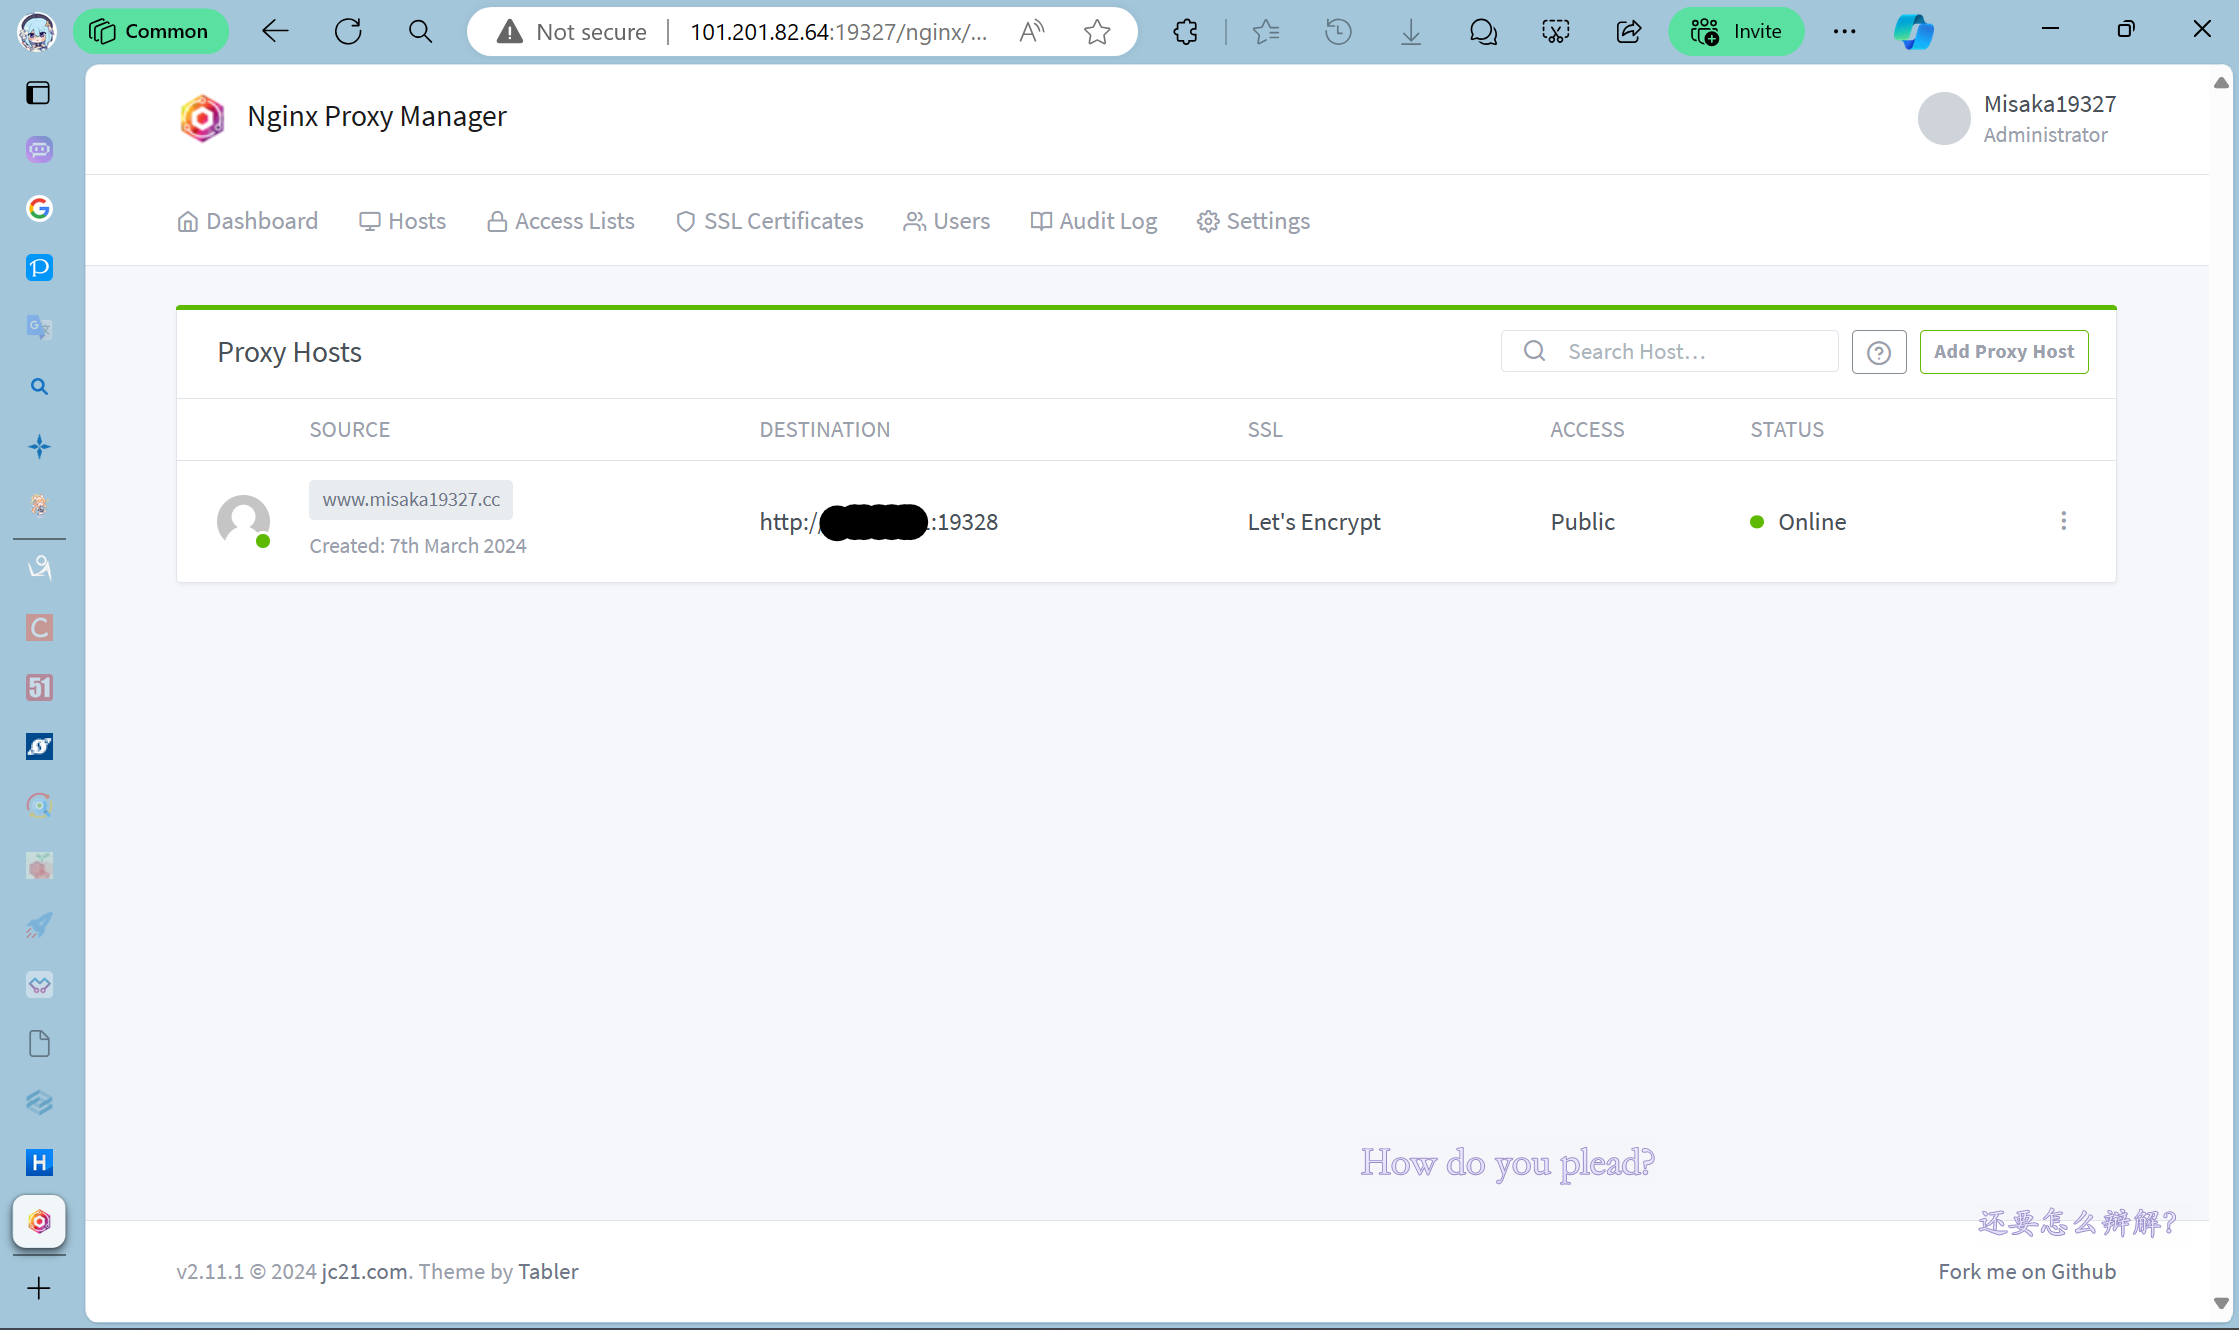Click the screenshot capture icon

tap(1556, 31)
